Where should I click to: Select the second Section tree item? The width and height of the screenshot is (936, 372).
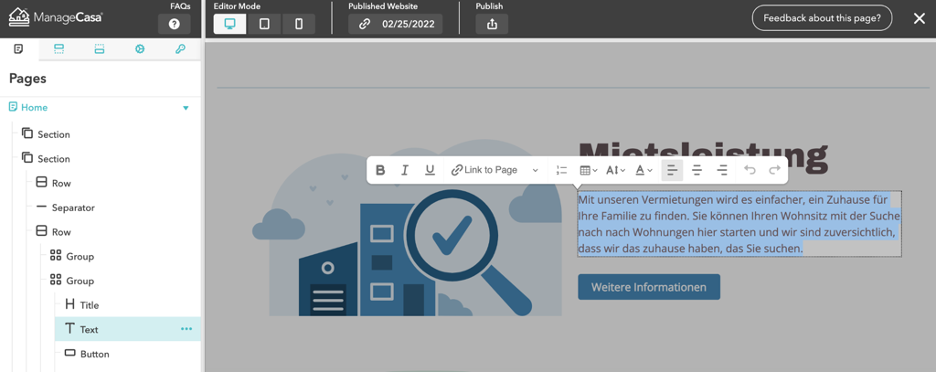pyautogui.click(x=46, y=158)
